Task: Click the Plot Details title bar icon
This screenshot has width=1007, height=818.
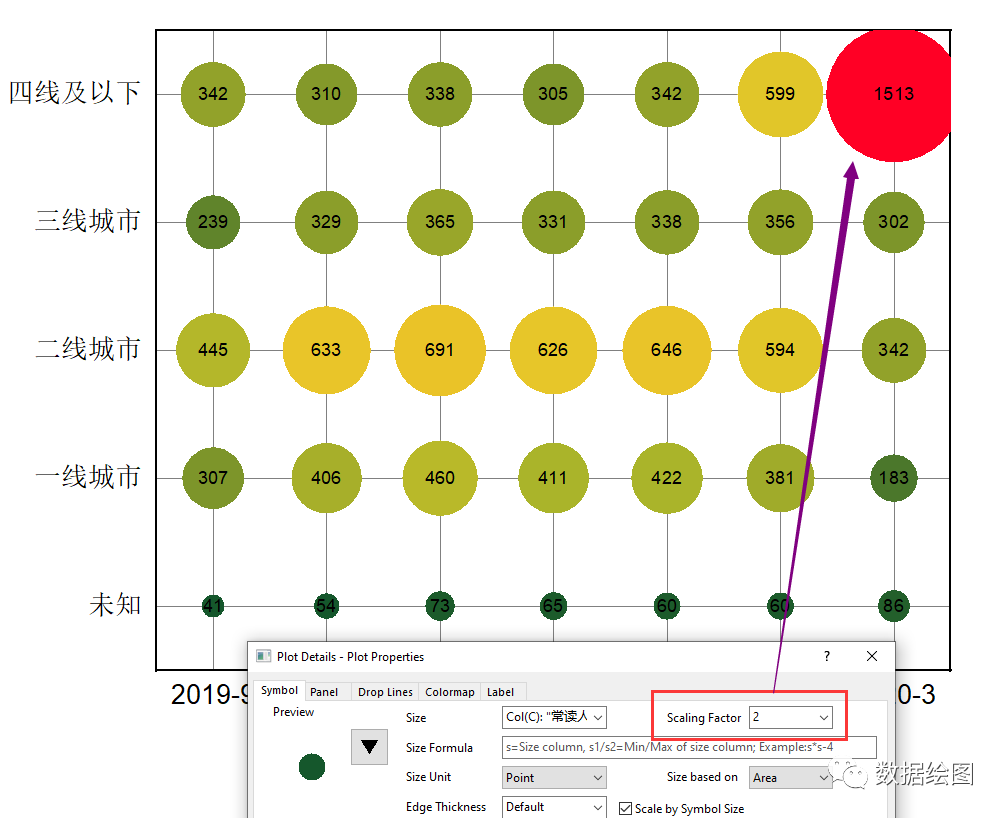Action: click(x=263, y=657)
